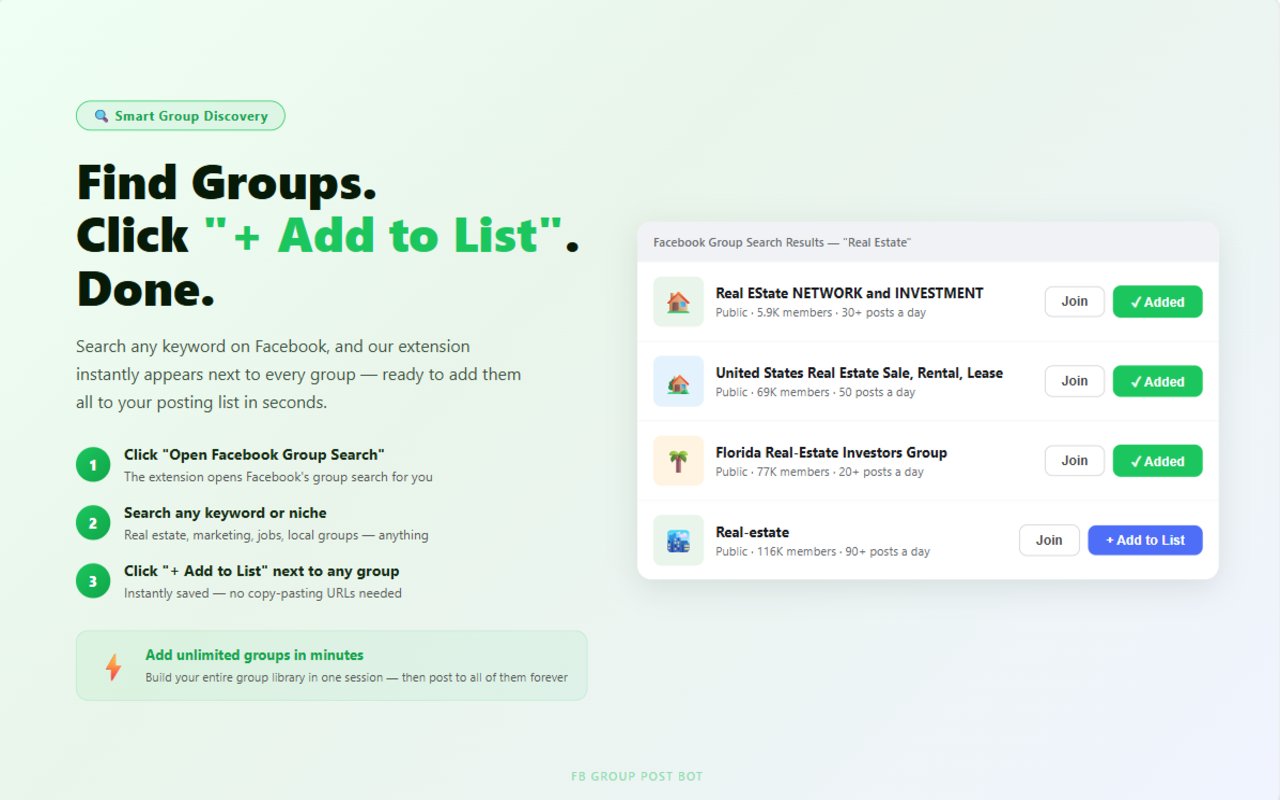Click the Smart Group Discovery pill badge
1280x800 pixels.
[180, 116]
